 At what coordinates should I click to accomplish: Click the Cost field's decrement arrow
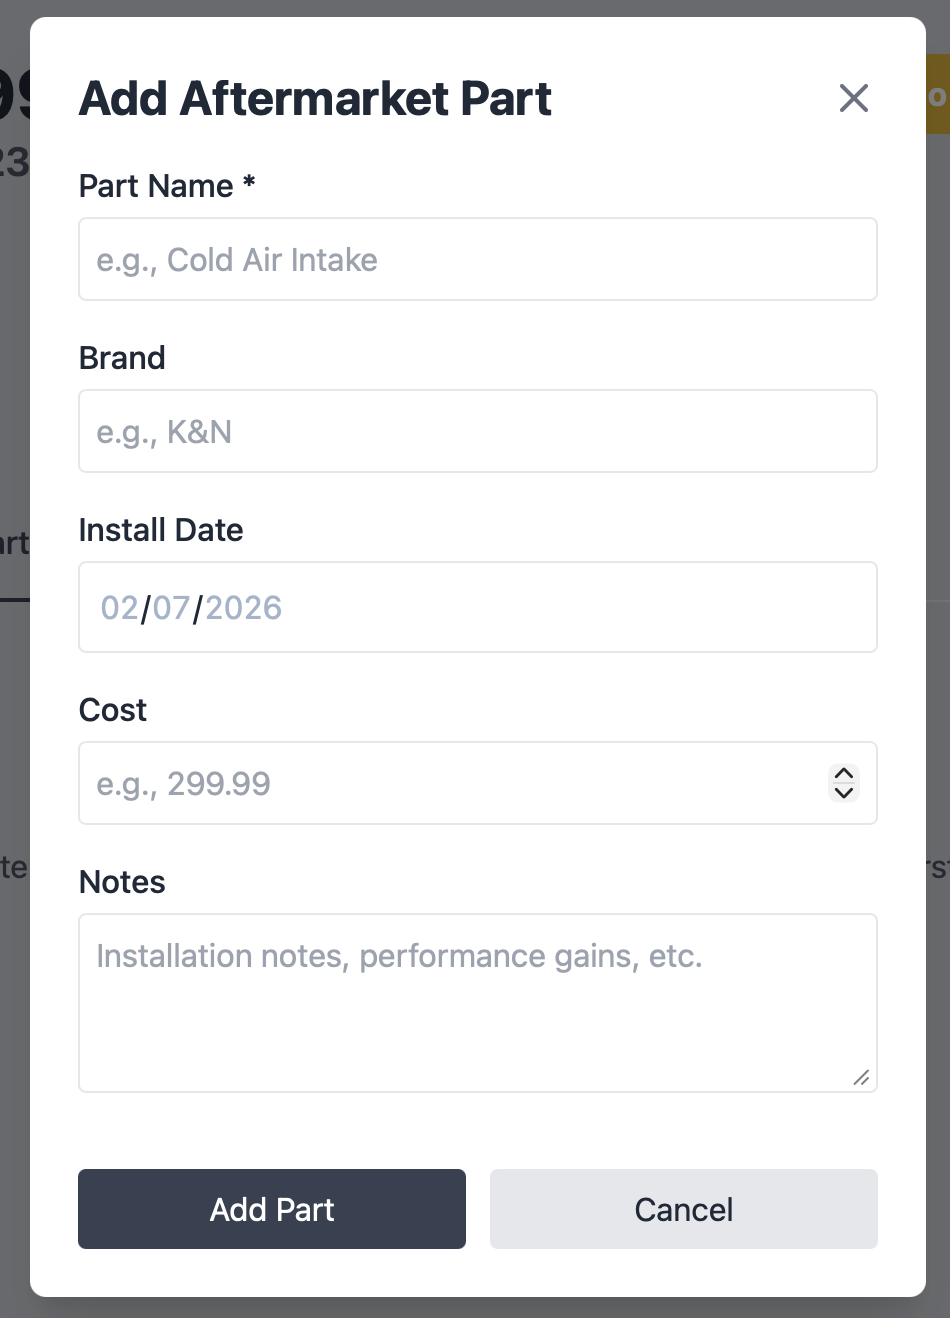(843, 793)
